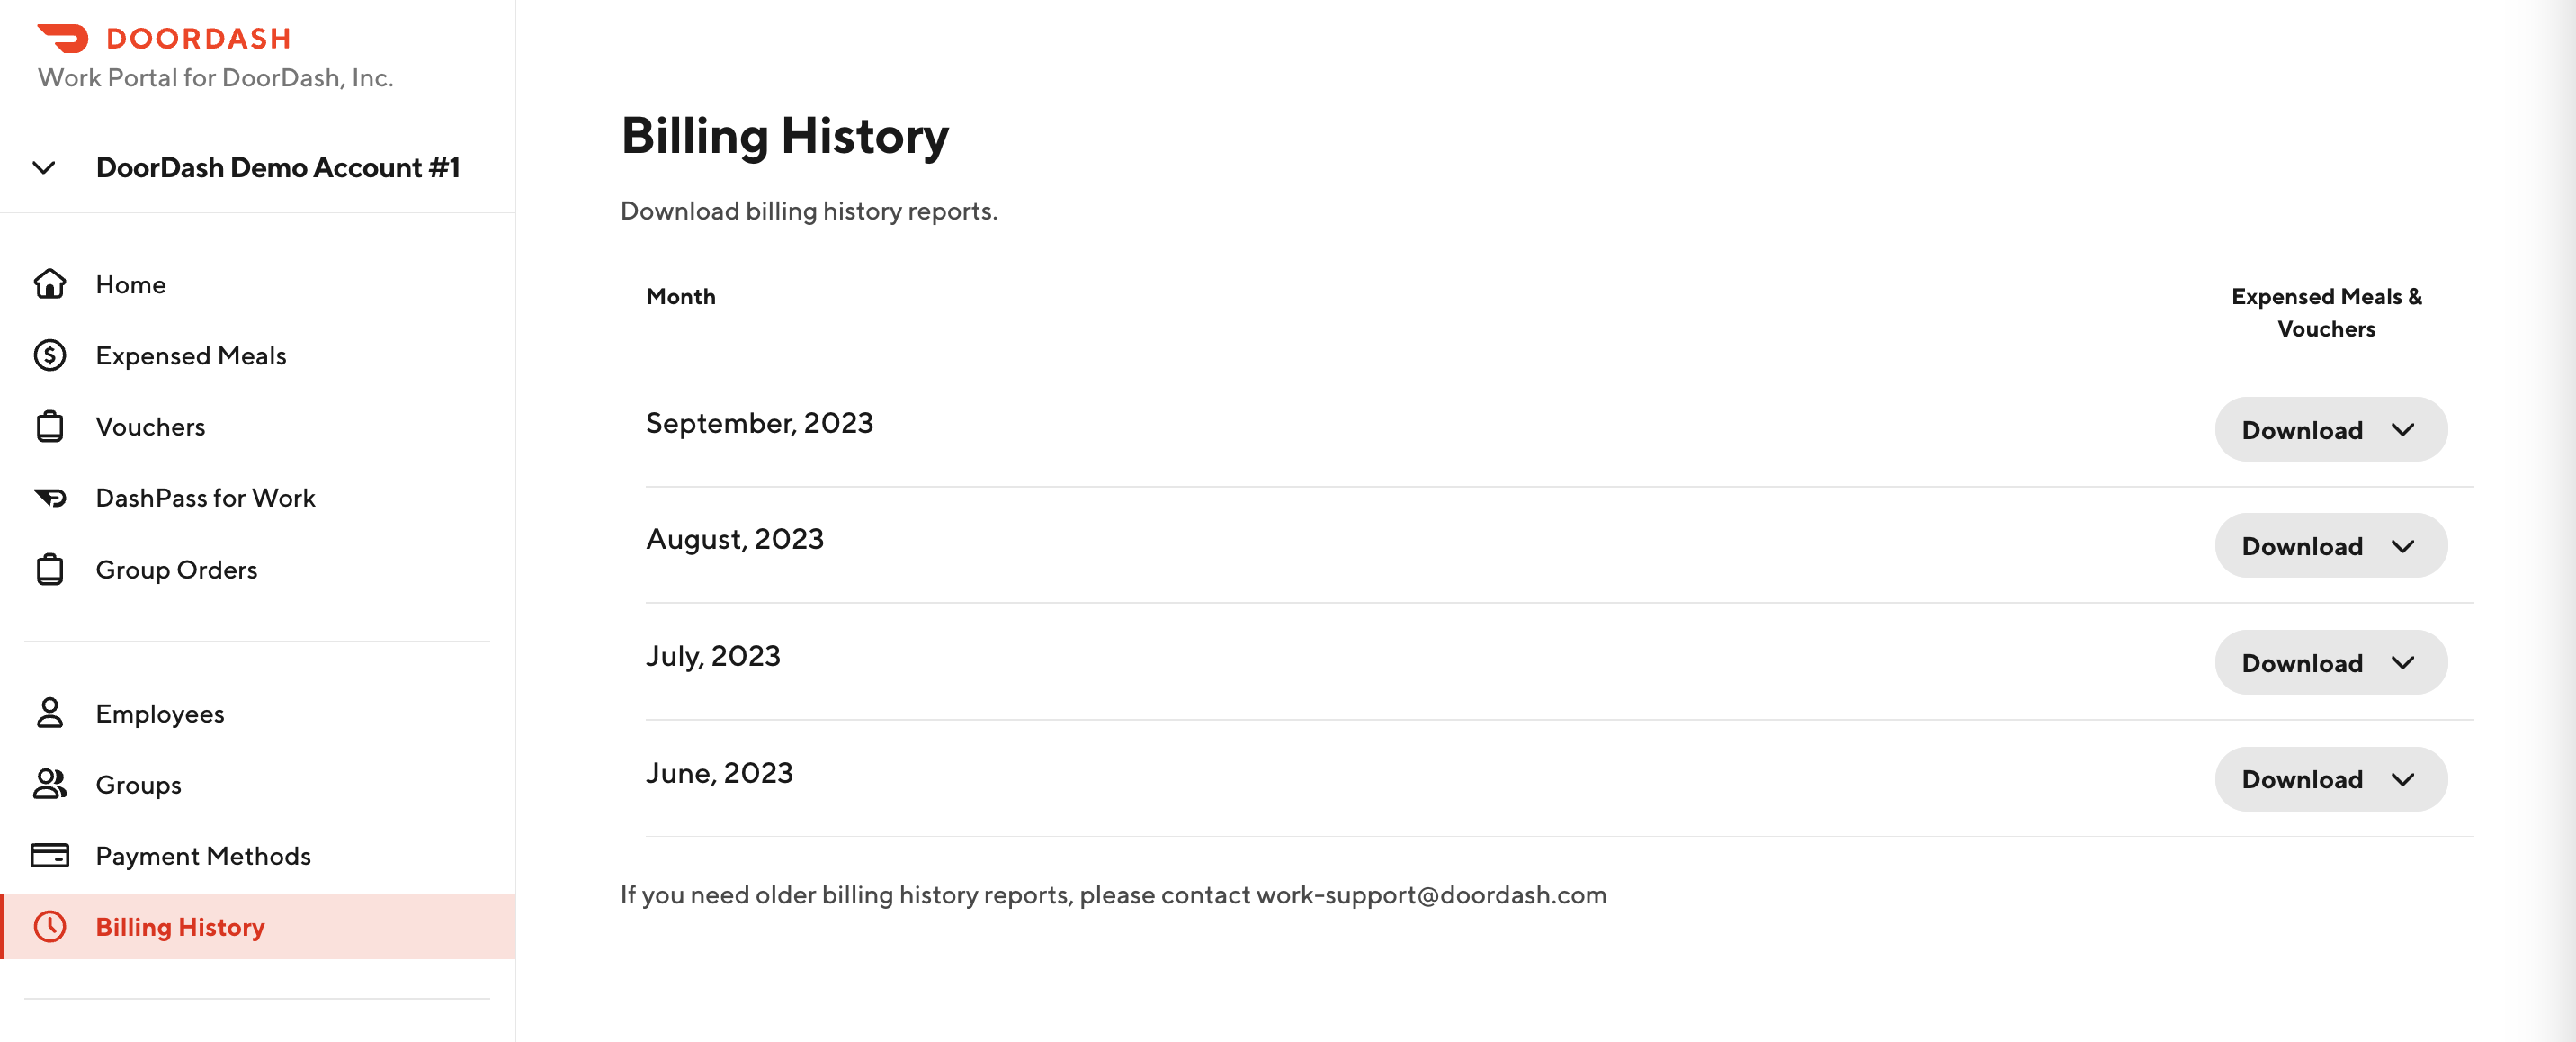Navigate to the Group Orders page

coord(176,570)
